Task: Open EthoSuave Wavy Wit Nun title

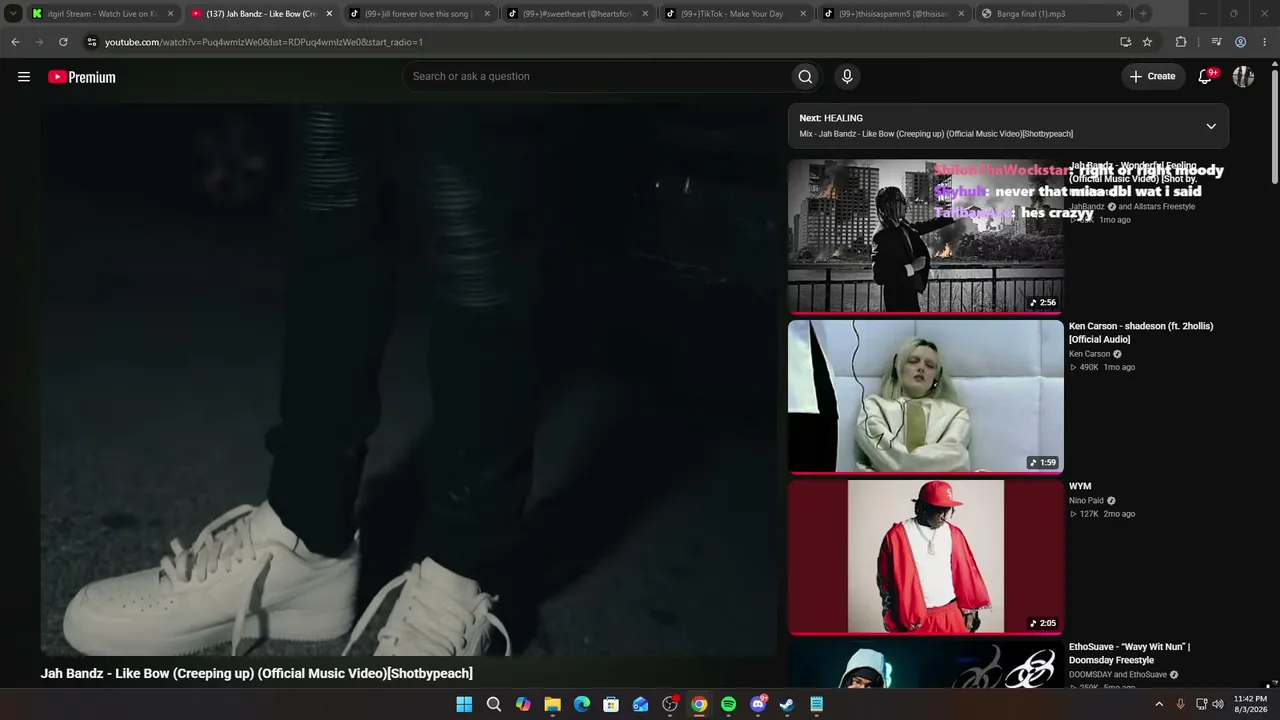Action: [x=1130, y=654]
